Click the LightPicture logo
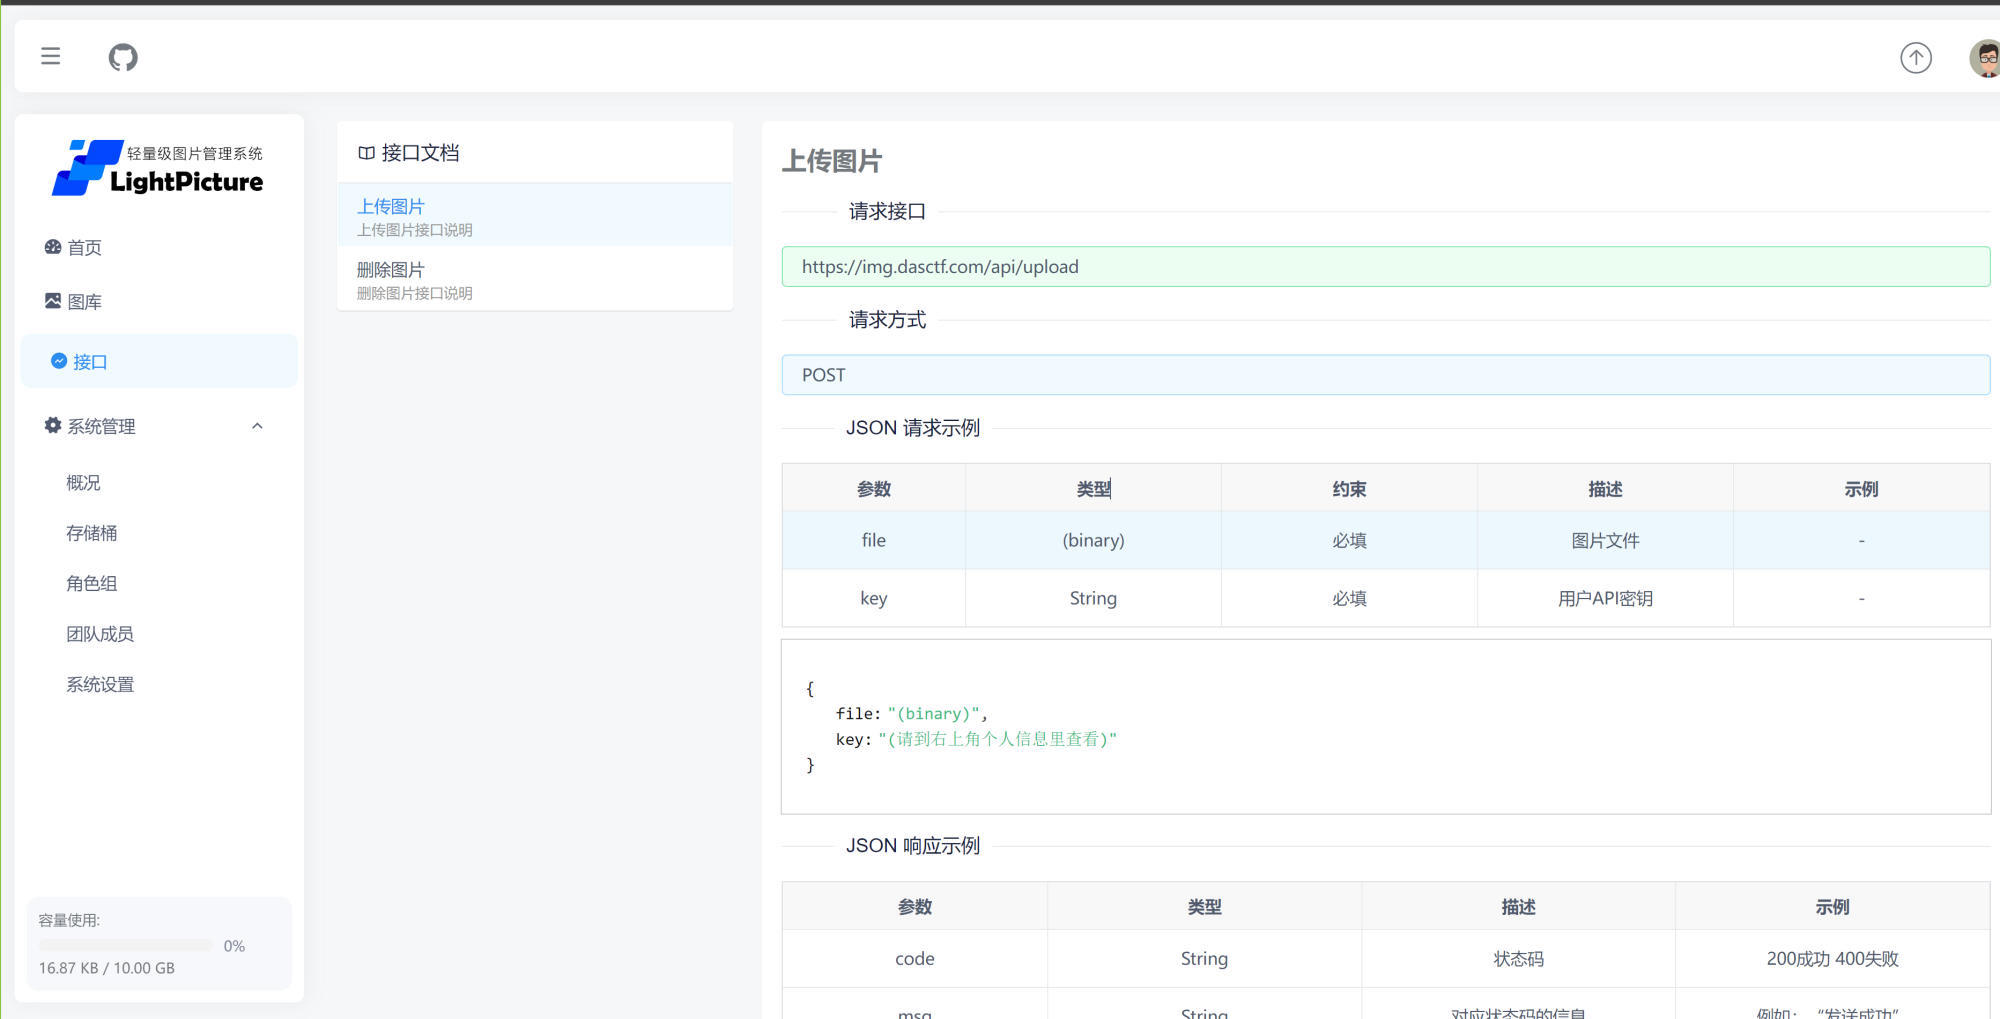Screen dimensions: 2000x1019 (x=158, y=168)
